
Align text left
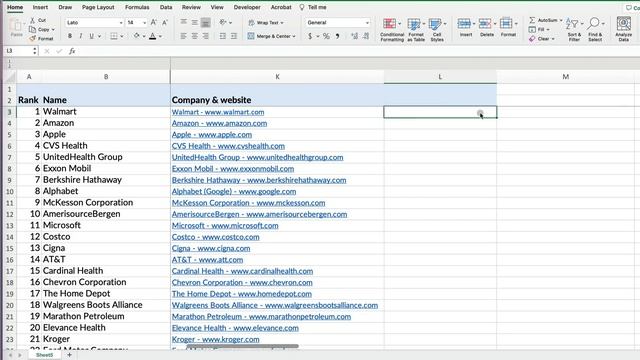tap(184, 36)
